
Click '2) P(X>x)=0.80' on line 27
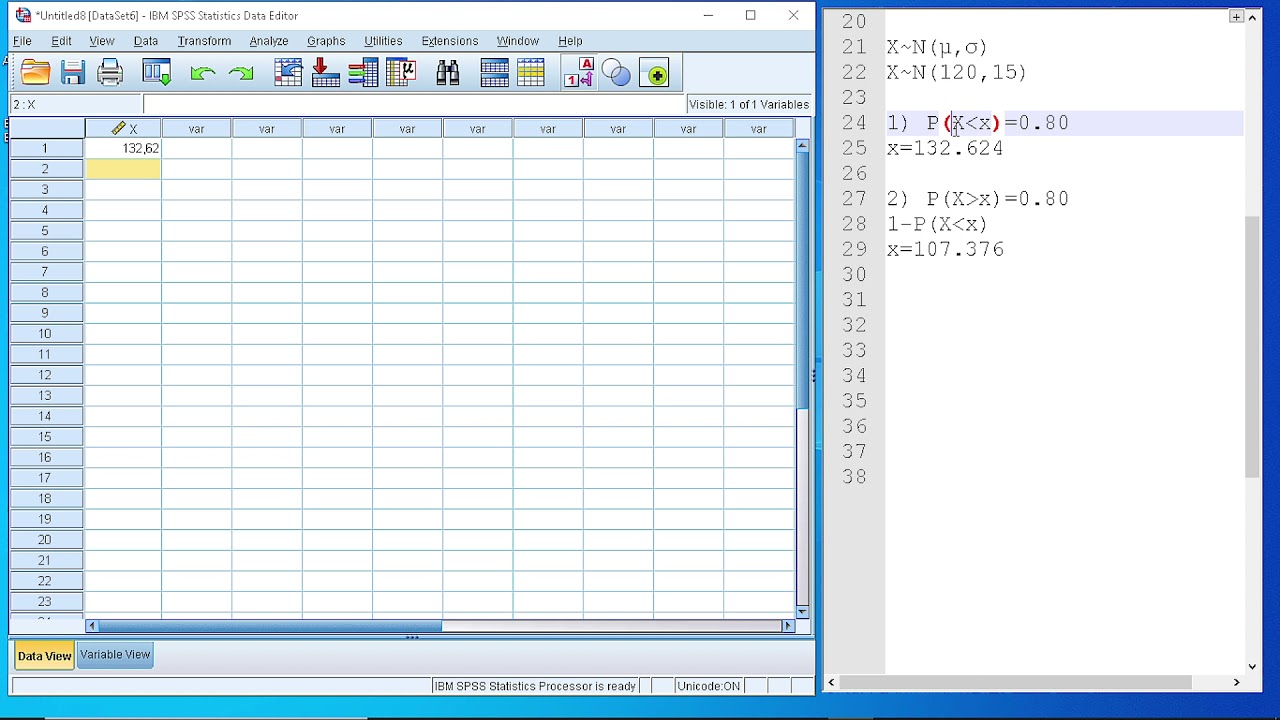click(x=977, y=199)
